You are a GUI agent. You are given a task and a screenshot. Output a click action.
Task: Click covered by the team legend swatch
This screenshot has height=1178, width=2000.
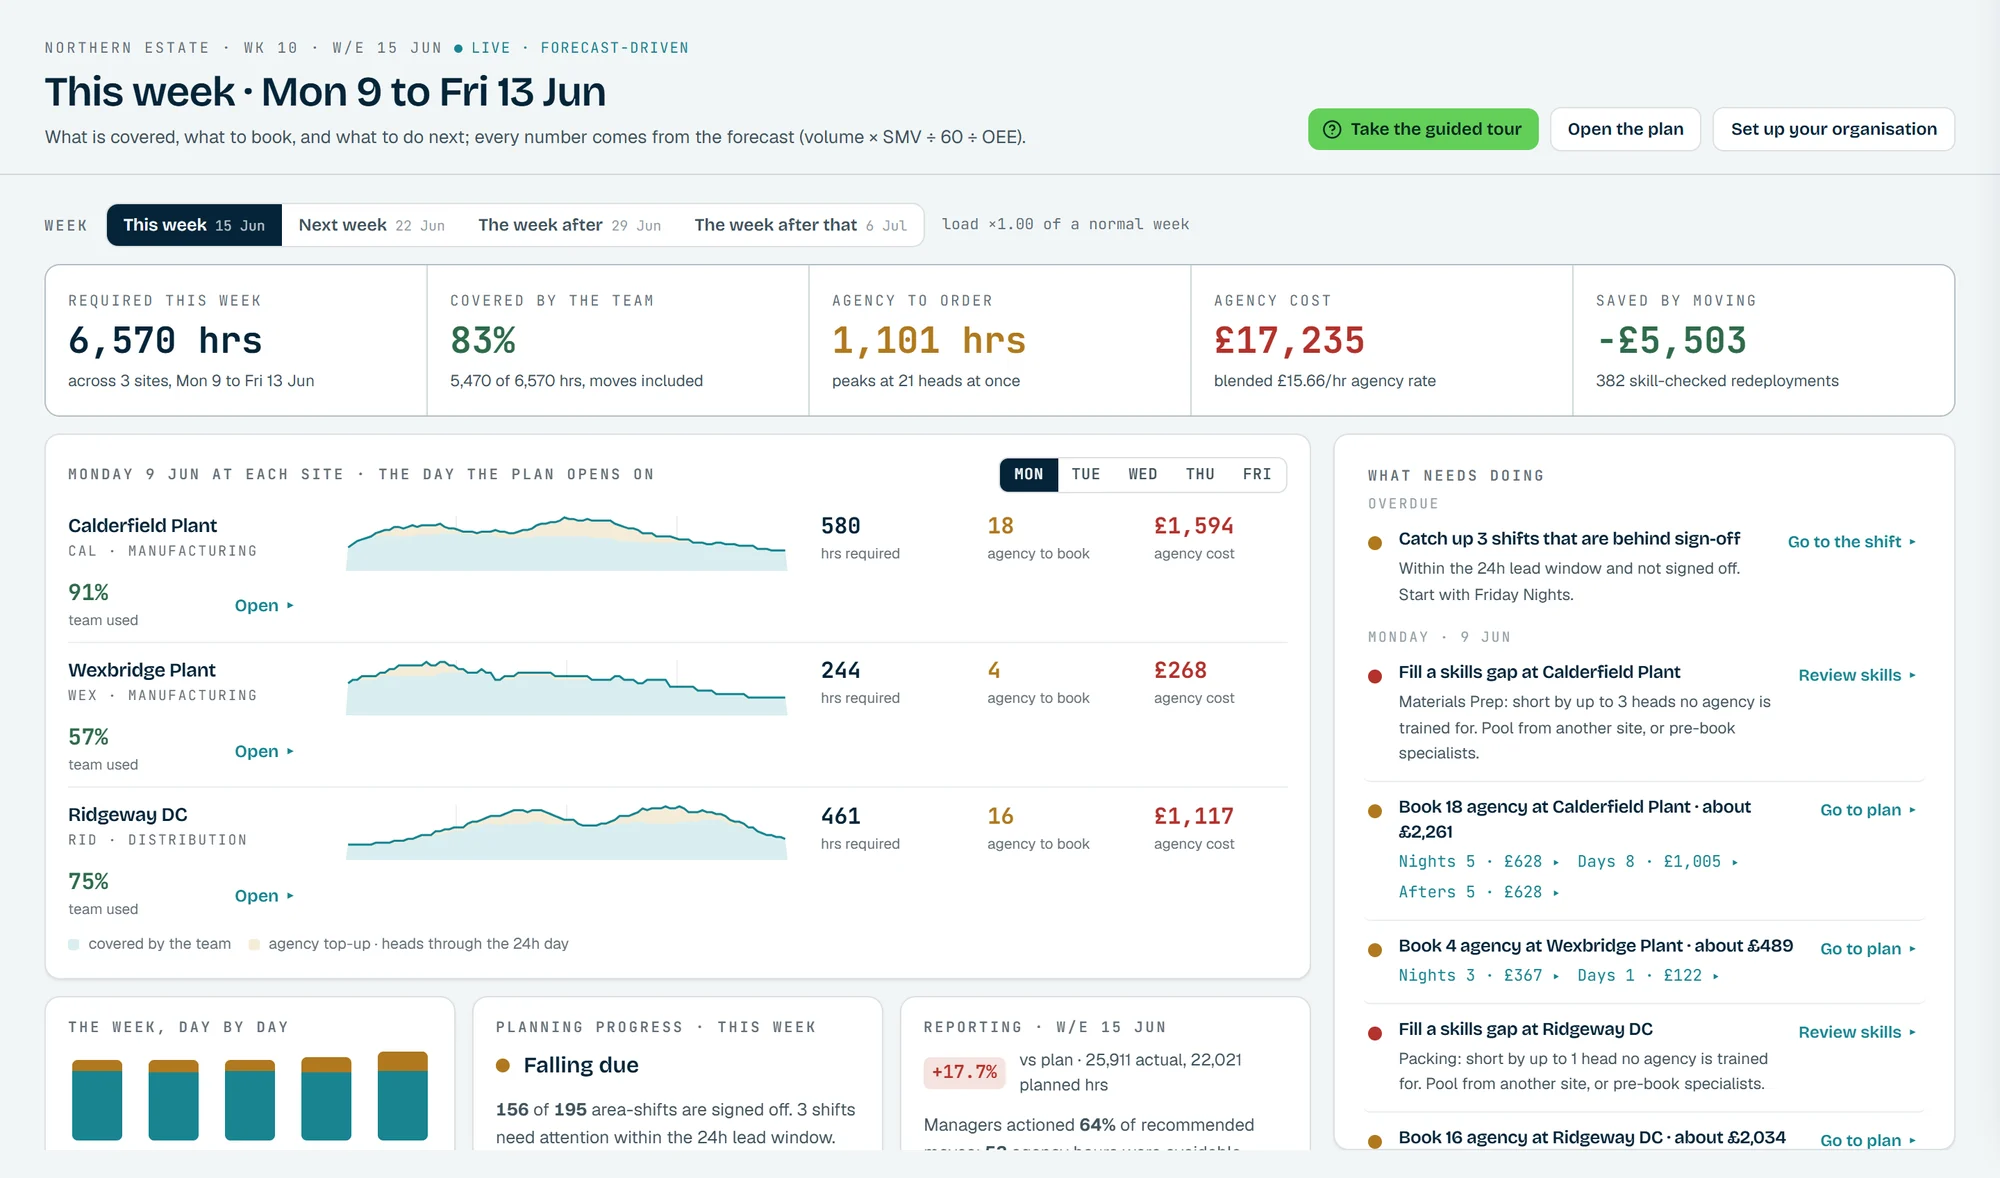(x=74, y=944)
